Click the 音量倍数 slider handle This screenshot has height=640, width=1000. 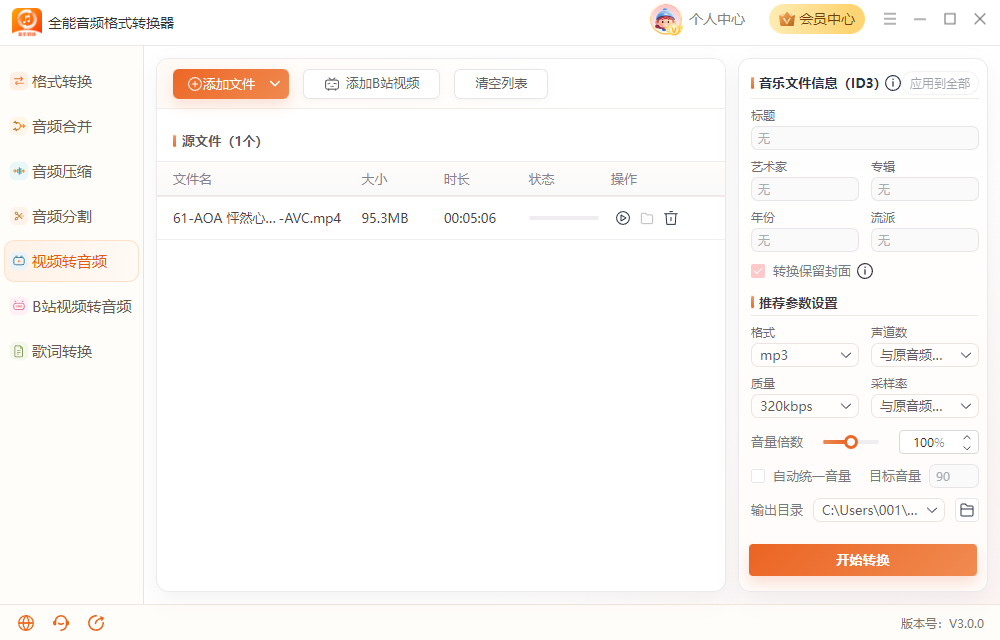tap(851, 442)
